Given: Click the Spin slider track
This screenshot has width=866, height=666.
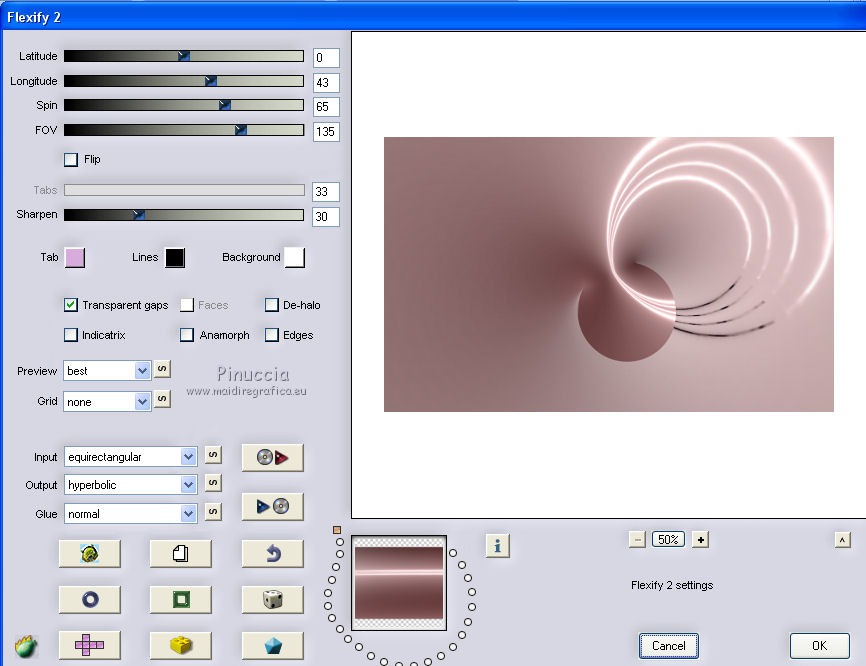Looking at the screenshot, I should coord(184,105).
